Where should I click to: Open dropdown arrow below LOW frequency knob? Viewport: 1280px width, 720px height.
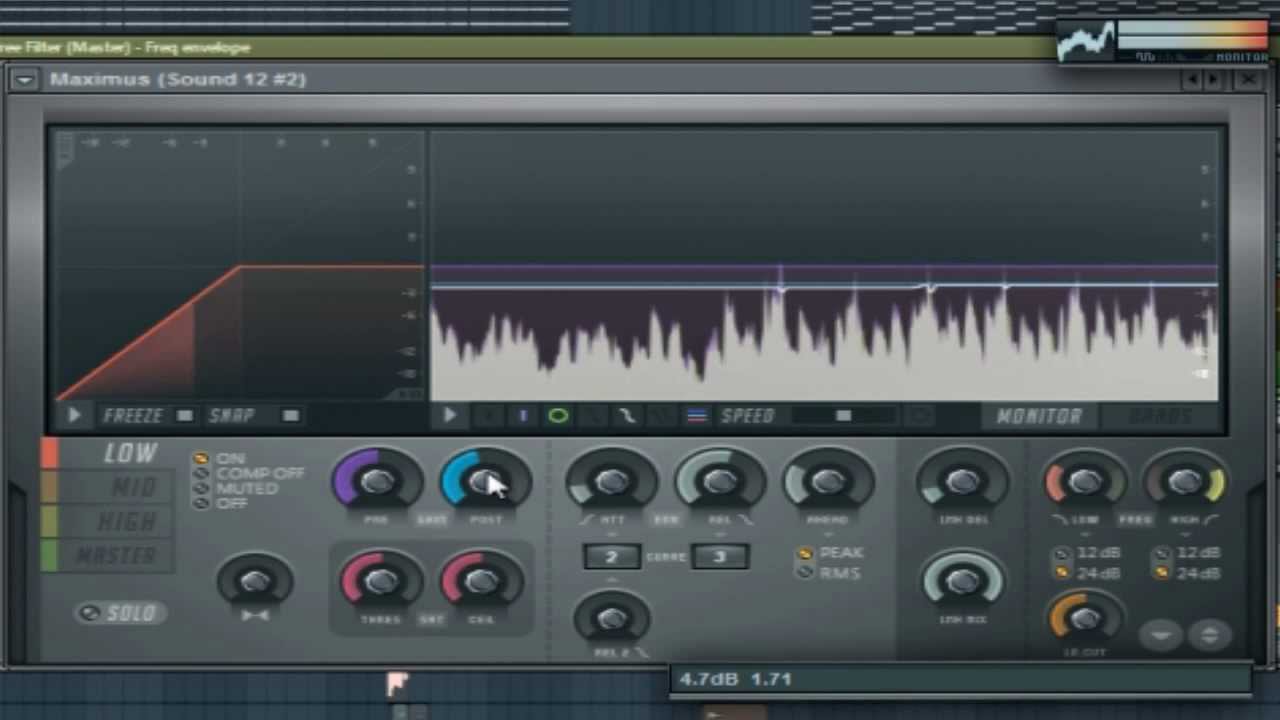pyautogui.click(x=1084, y=535)
